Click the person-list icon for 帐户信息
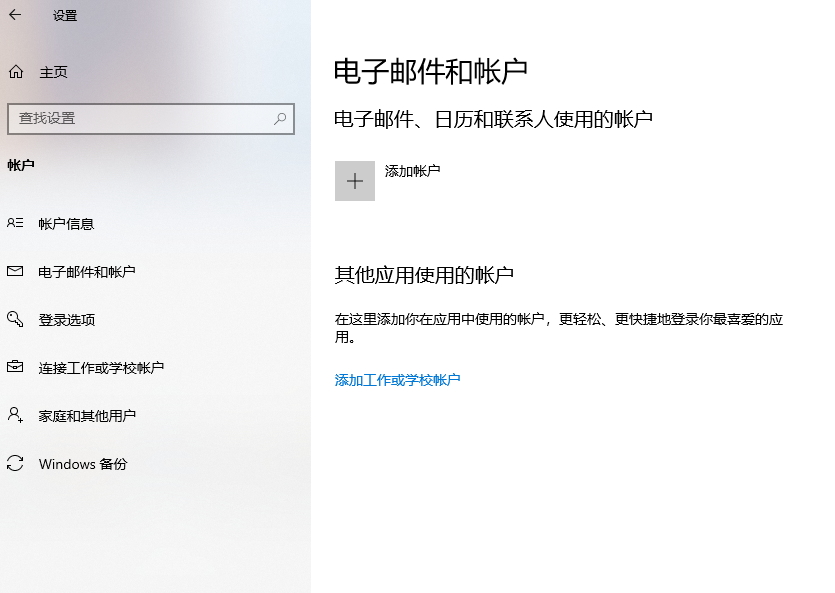The image size is (835, 593). 15,223
